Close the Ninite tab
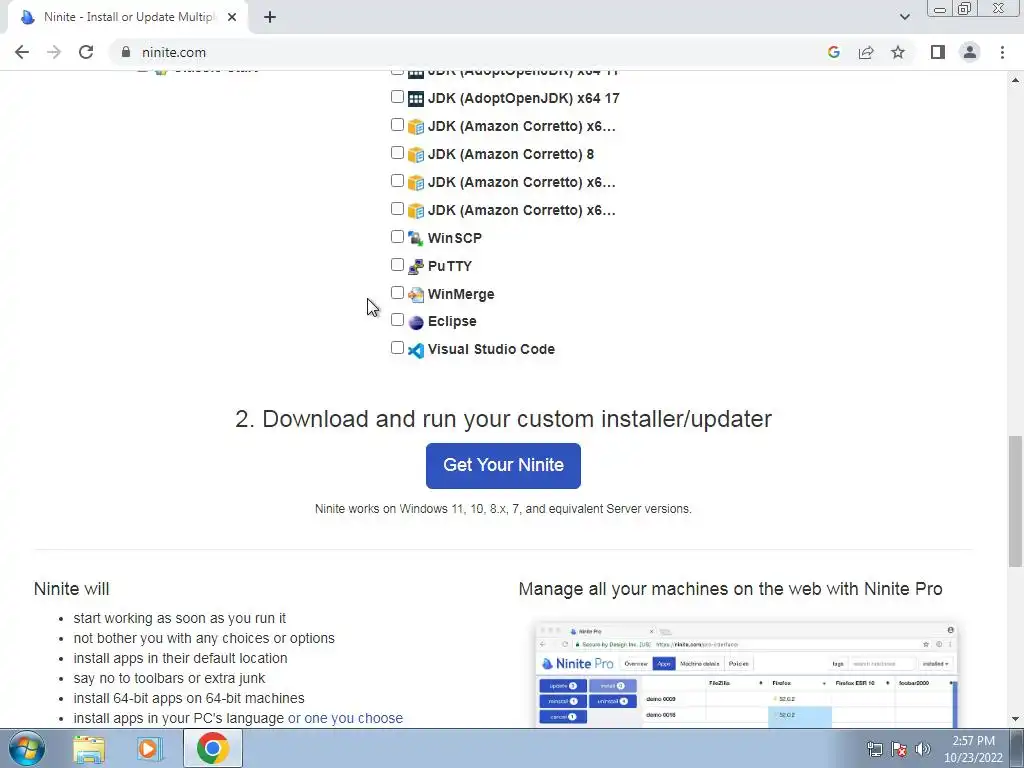Screen dimensions: 1024x768 [x=232, y=17]
